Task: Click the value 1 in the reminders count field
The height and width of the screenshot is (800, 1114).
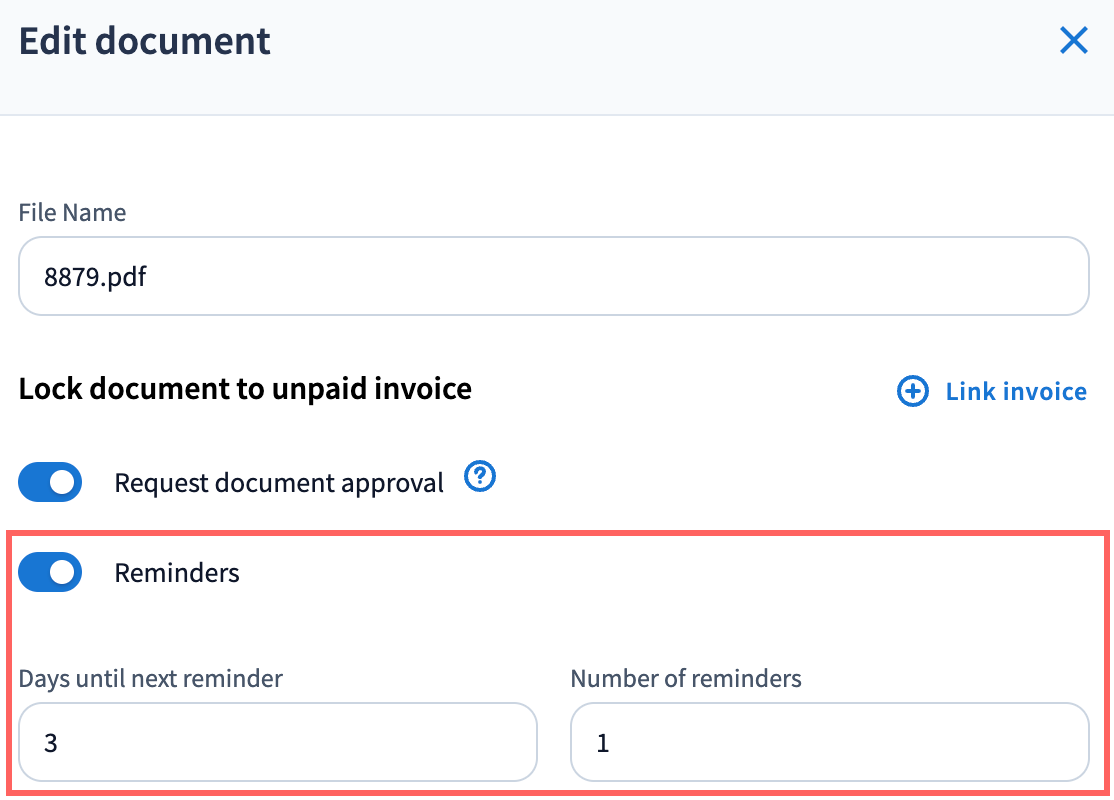Action: point(603,743)
